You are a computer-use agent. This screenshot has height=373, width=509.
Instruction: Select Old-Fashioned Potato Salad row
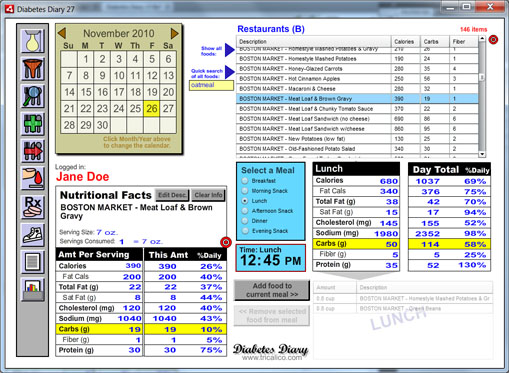[357, 149]
